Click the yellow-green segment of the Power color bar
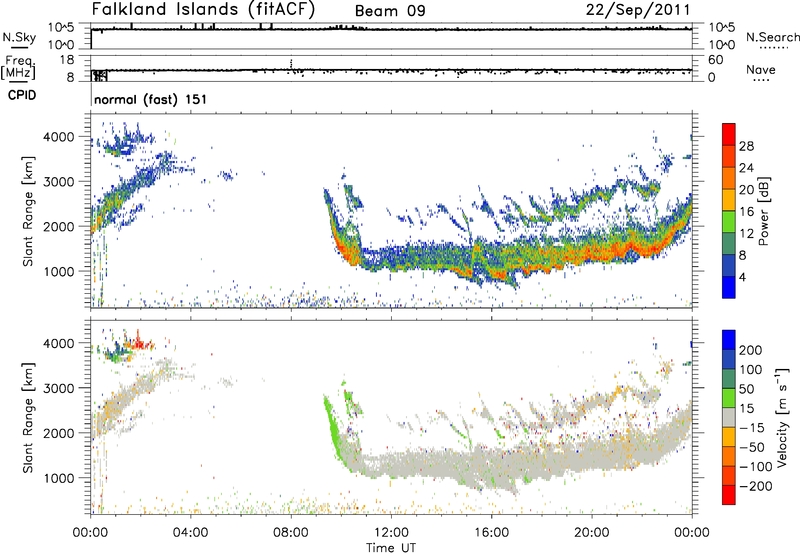The width and height of the screenshot is (800, 554). click(x=729, y=221)
